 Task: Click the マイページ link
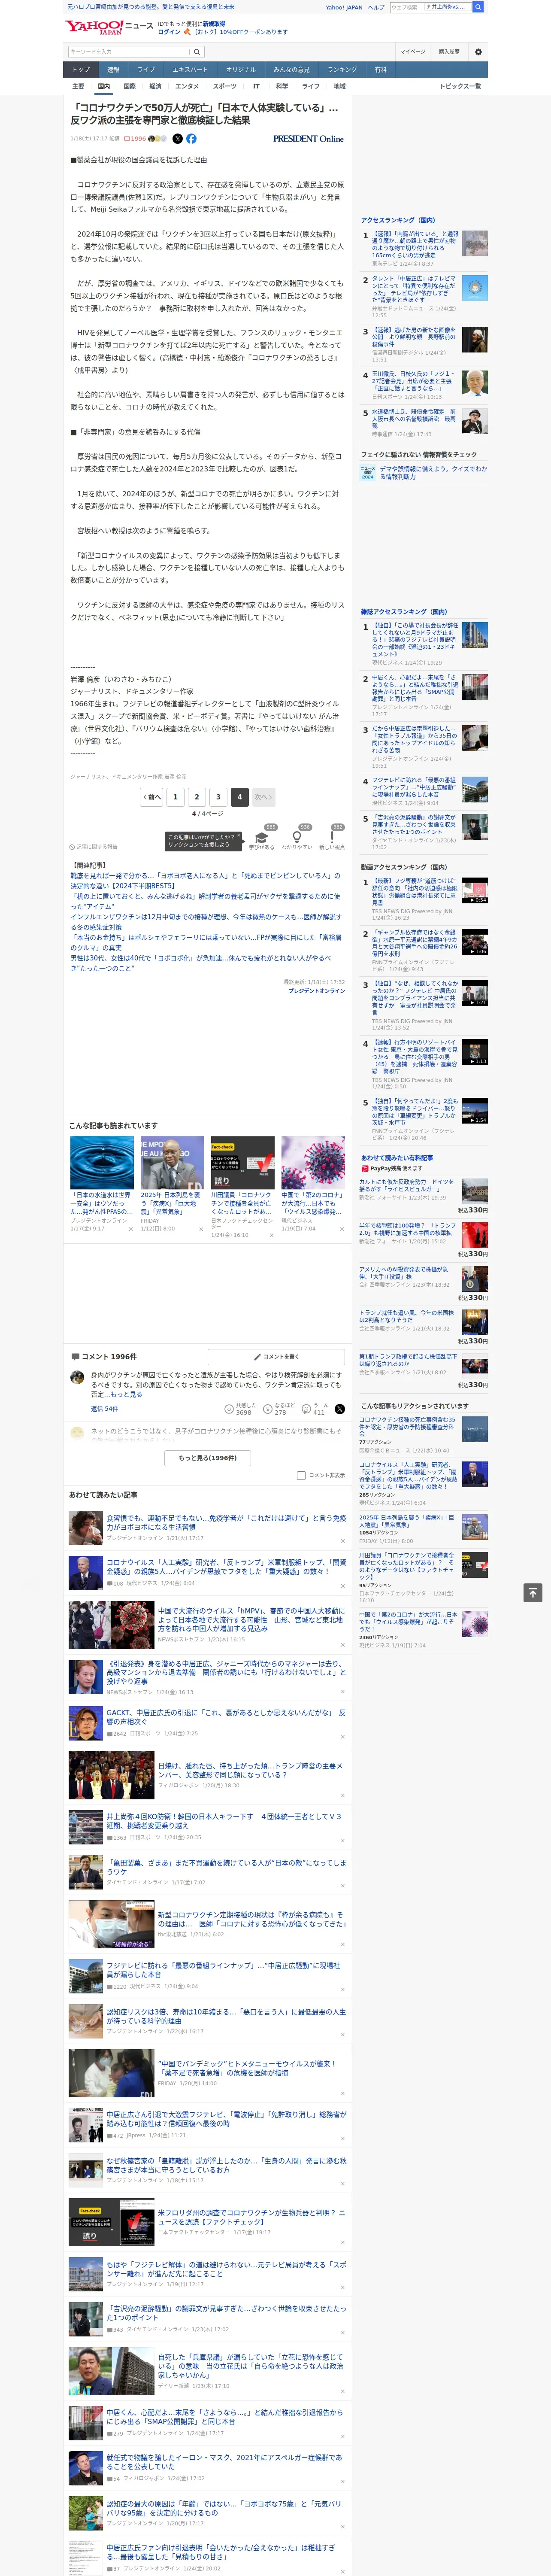(x=413, y=51)
